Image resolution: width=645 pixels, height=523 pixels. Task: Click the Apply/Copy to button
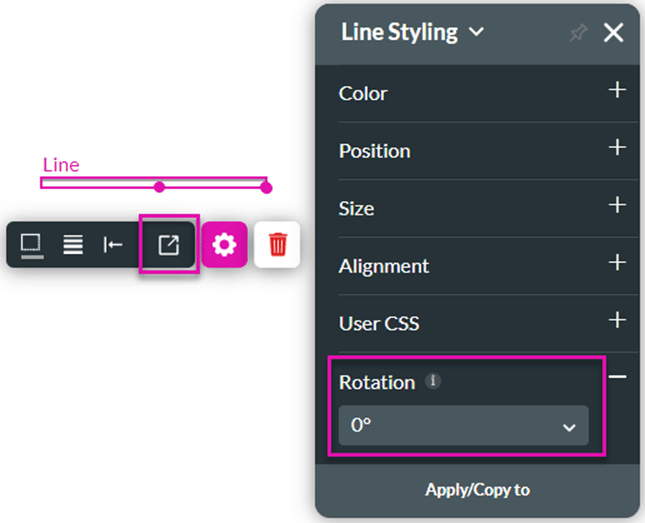[477, 490]
